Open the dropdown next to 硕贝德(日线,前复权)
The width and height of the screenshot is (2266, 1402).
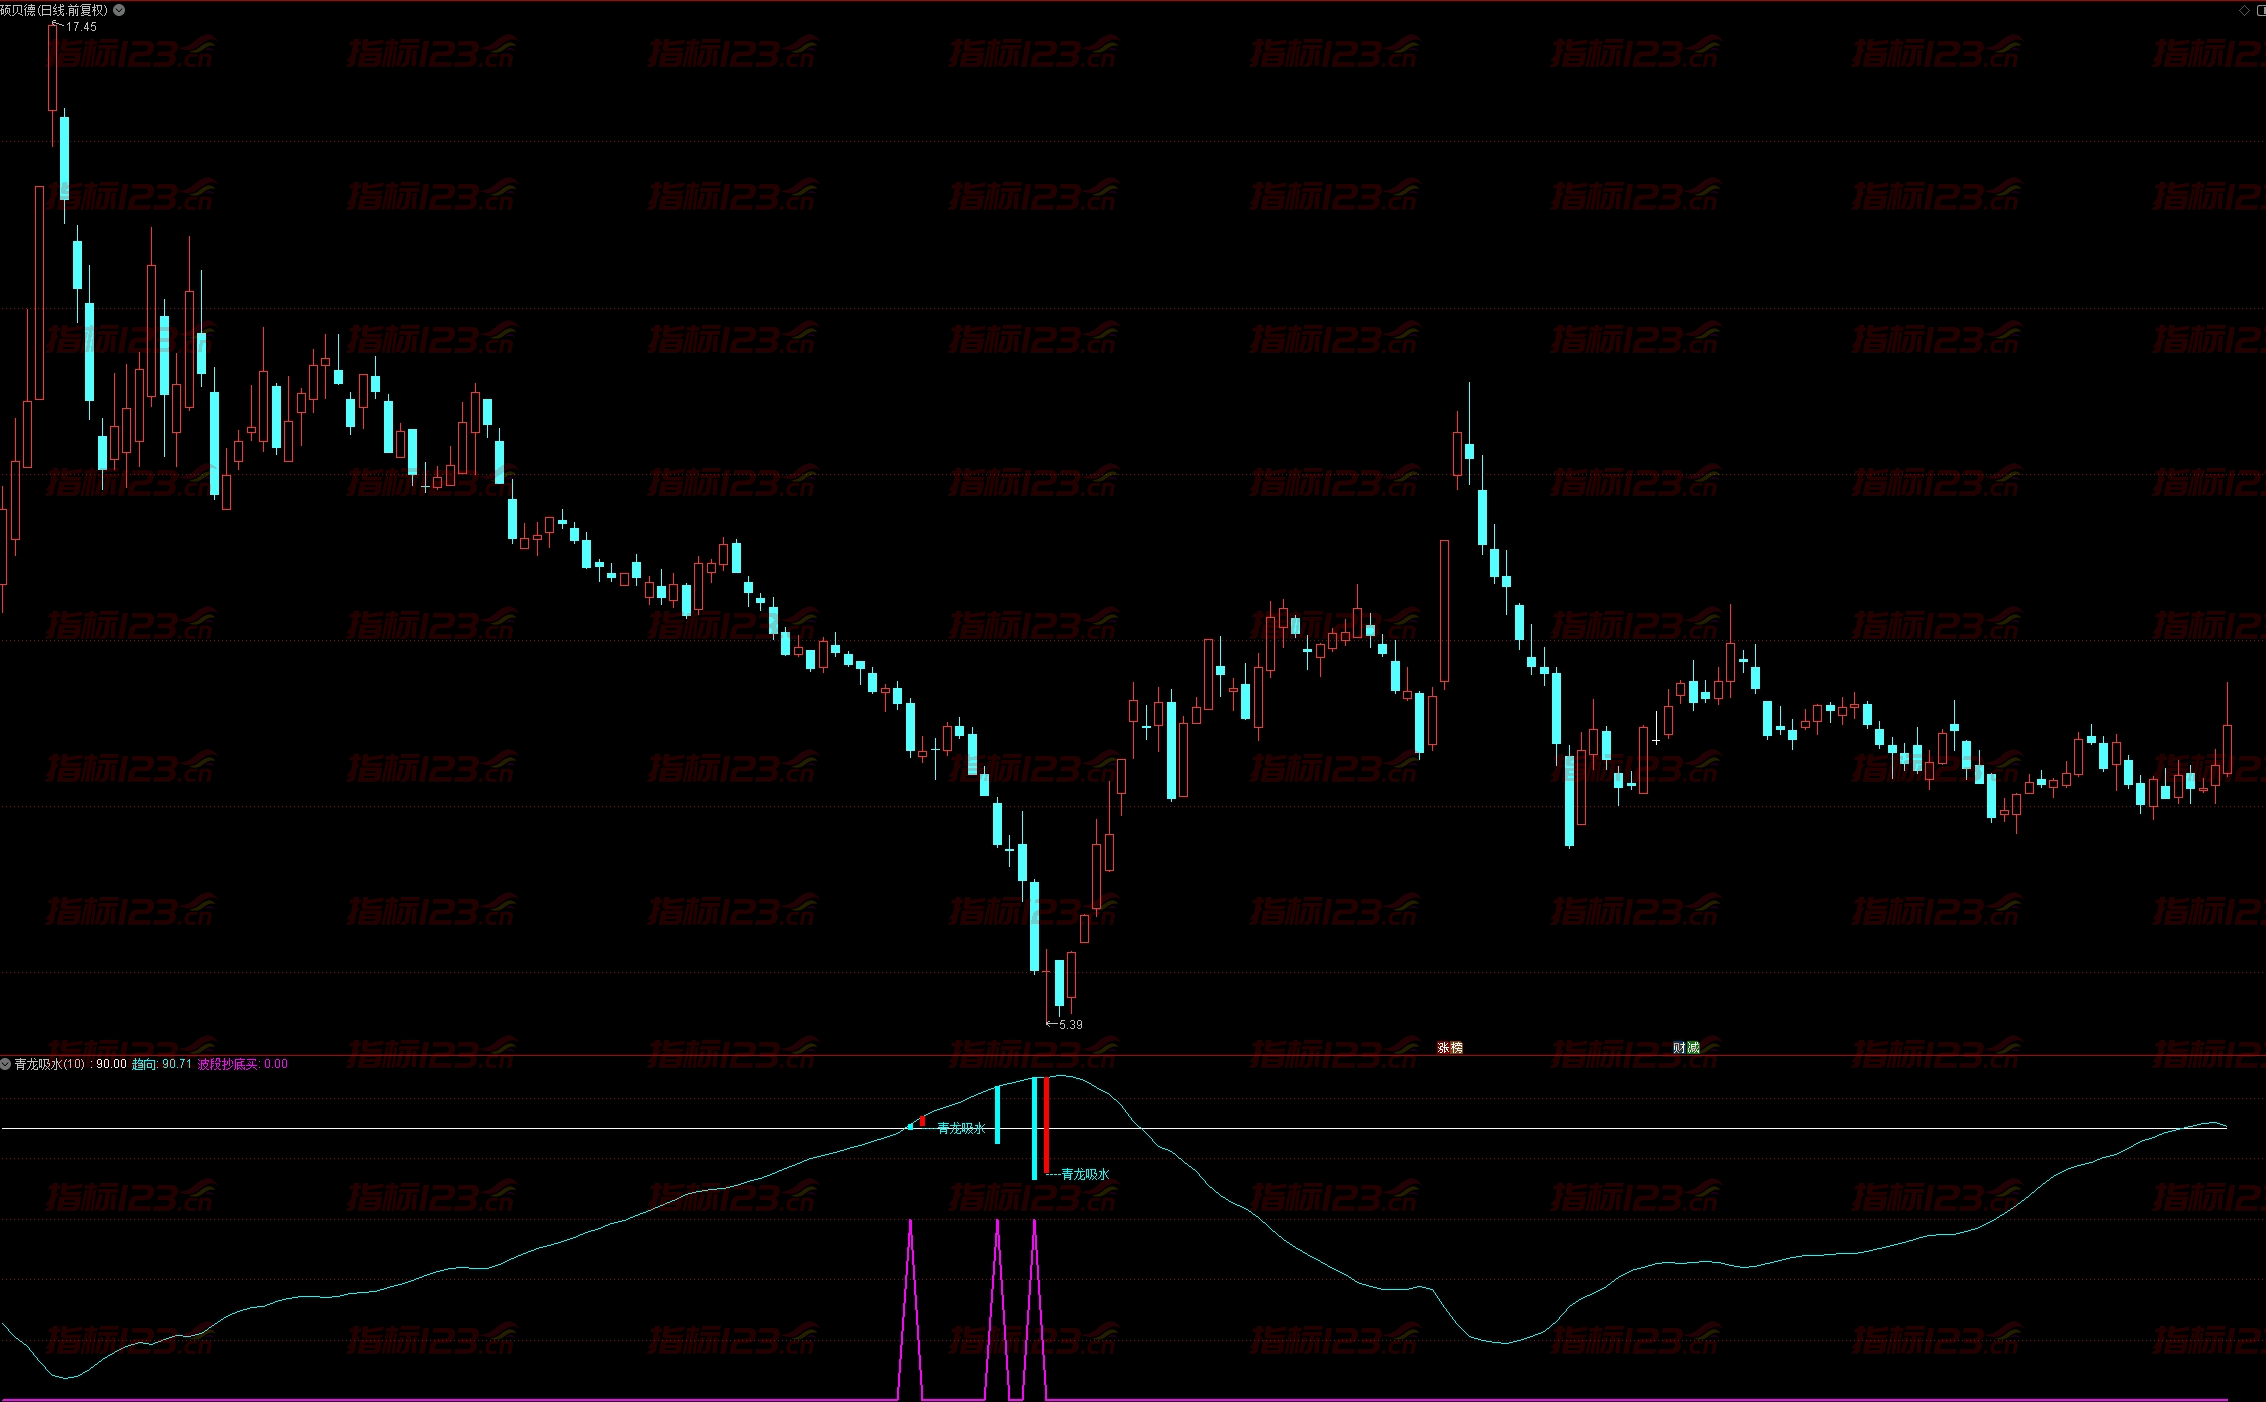tap(119, 10)
